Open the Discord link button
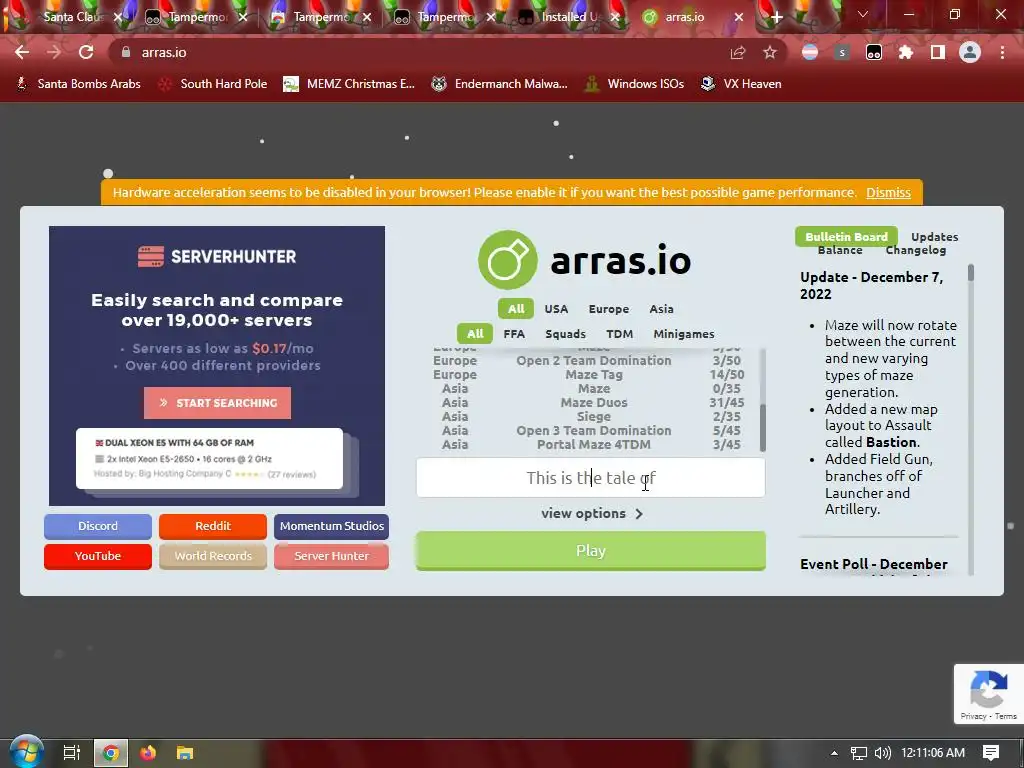Screen dimensions: 1024x768 [98, 526]
